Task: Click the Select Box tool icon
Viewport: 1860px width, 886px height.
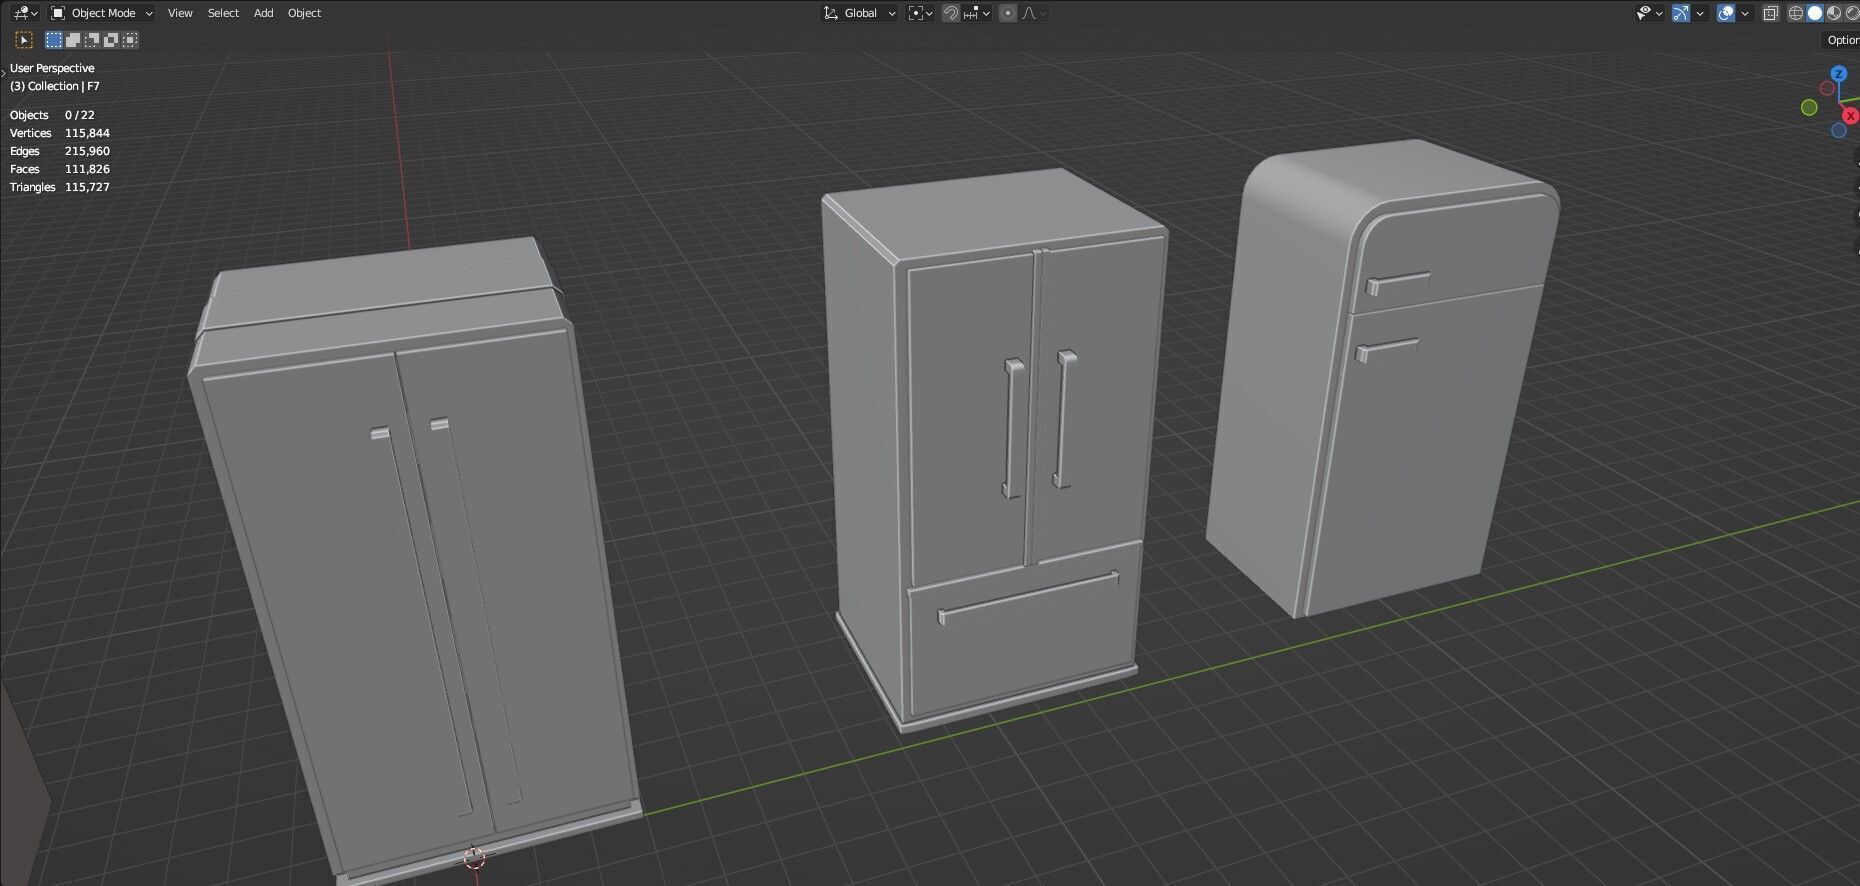Action: (24, 40)
